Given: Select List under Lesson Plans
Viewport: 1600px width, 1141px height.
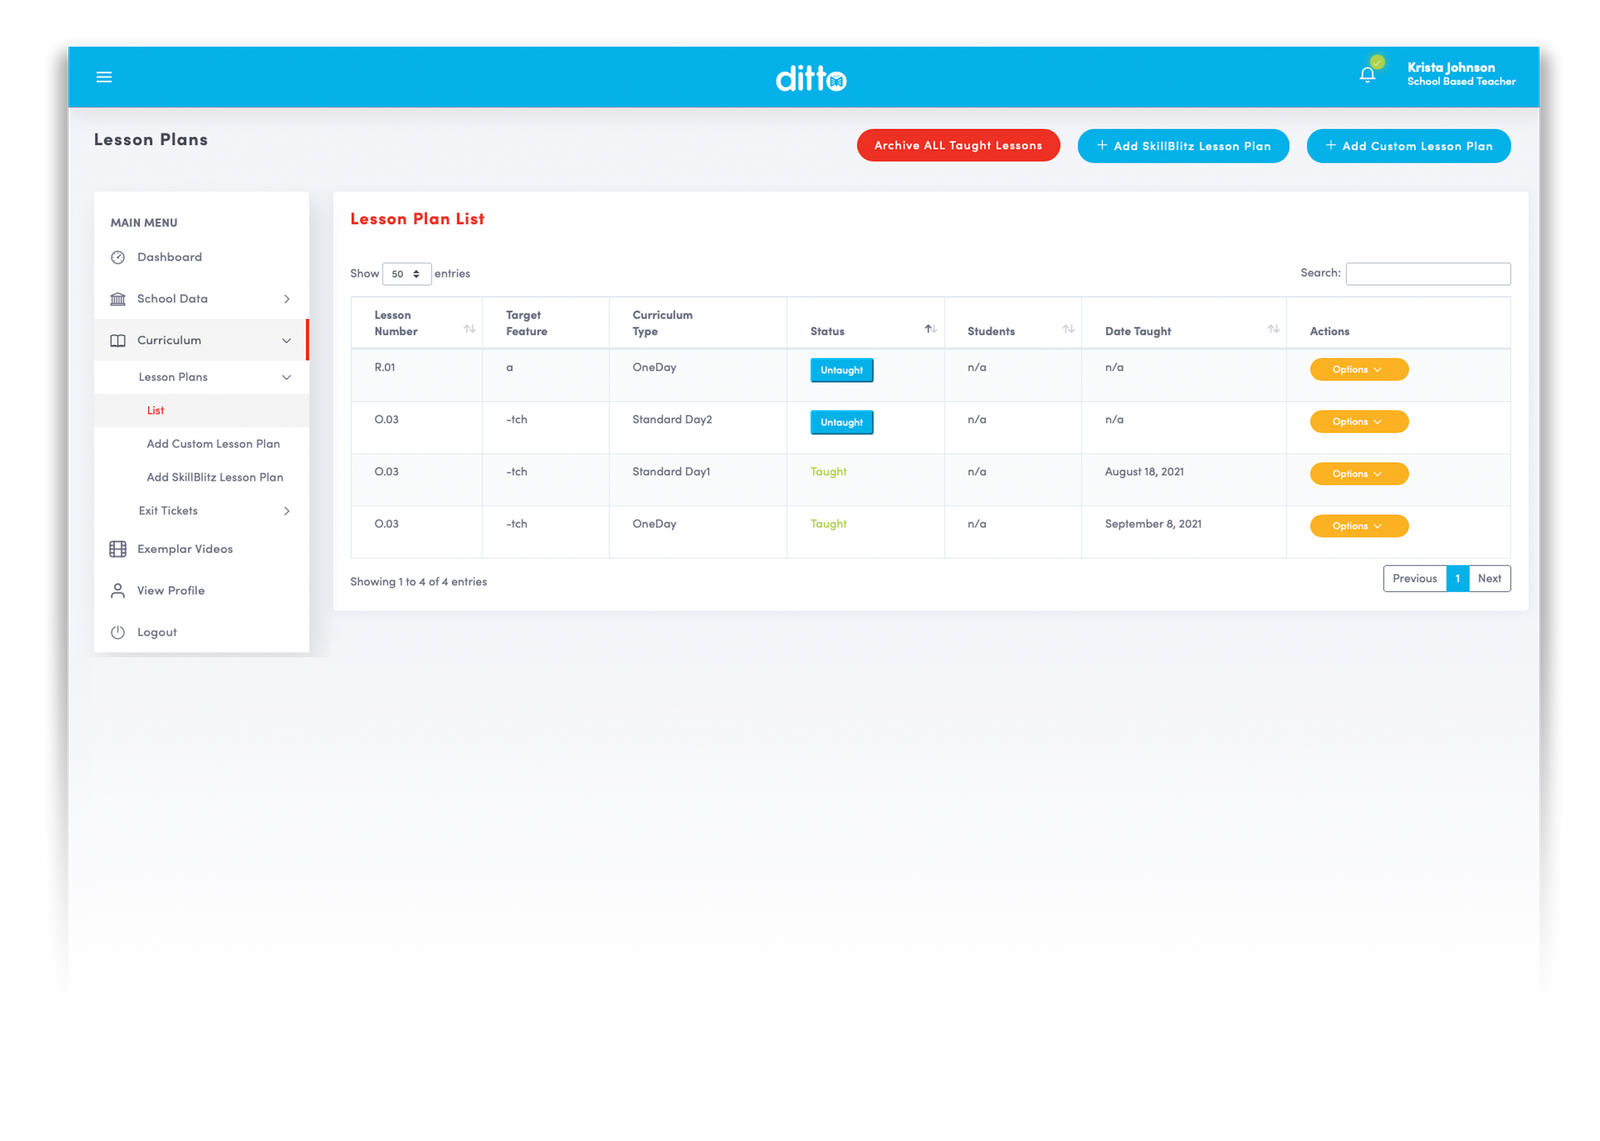Looking at the screenshot, I should pos(155,410).
